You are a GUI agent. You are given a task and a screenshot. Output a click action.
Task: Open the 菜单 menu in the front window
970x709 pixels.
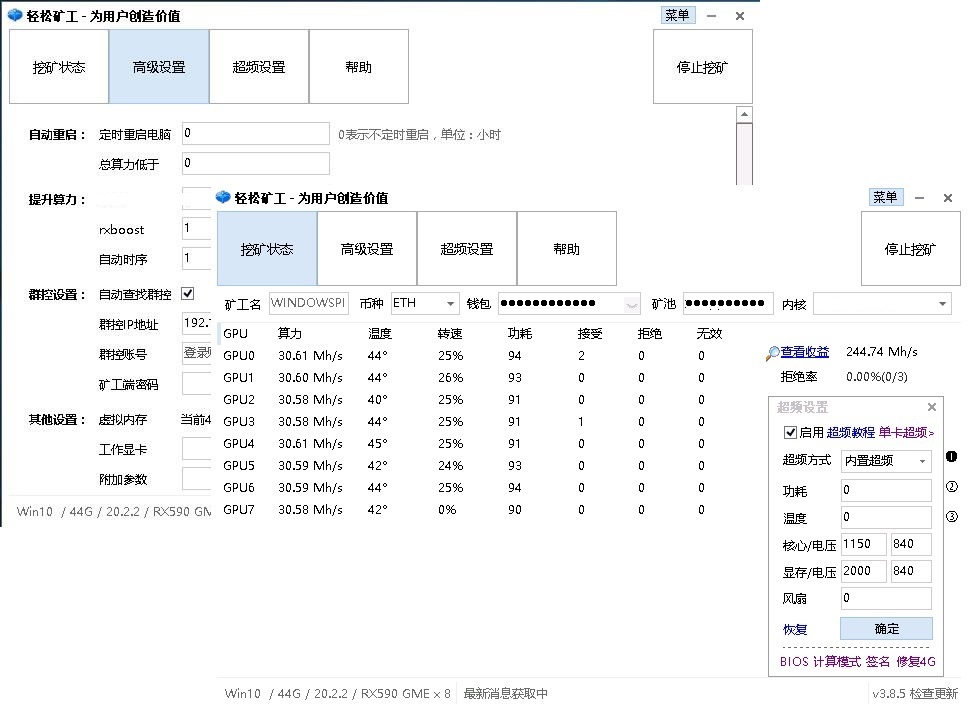(x=885, y=197)
